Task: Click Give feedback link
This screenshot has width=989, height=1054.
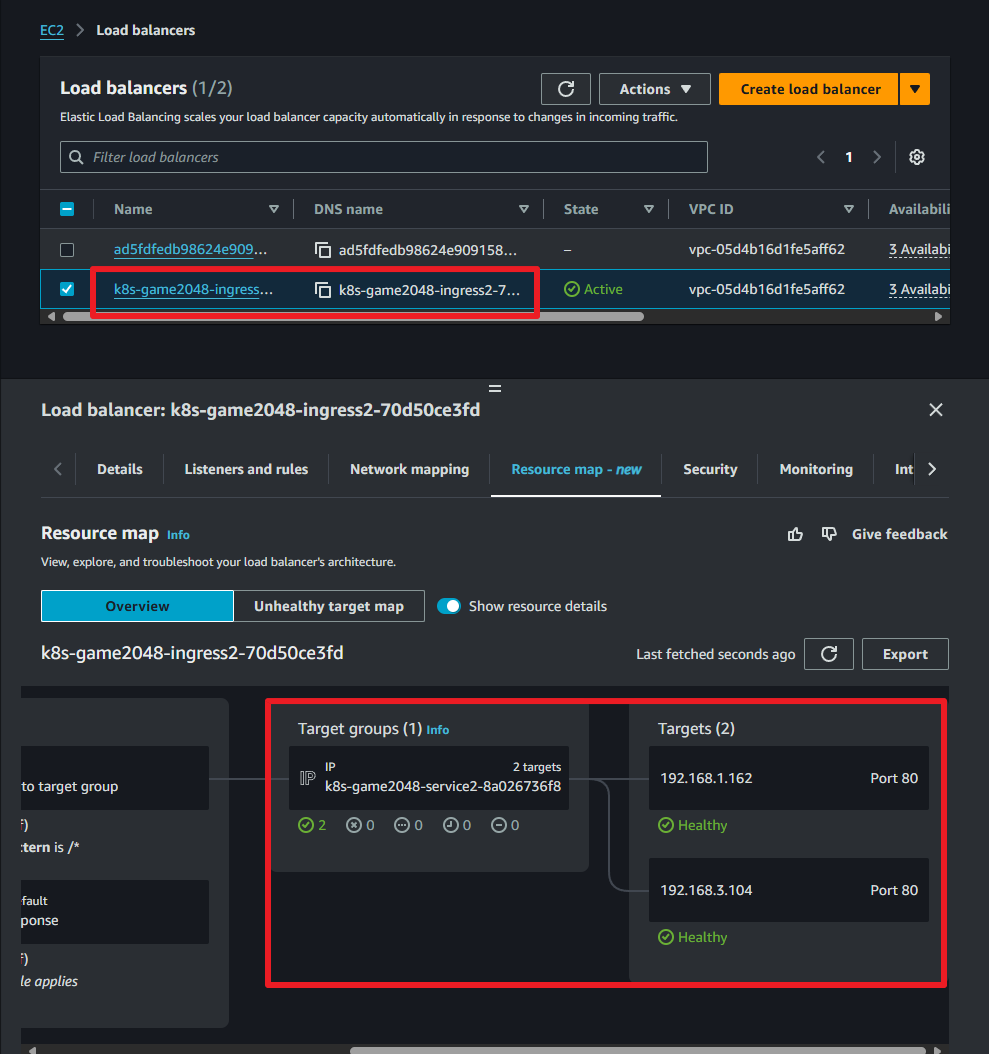Action: [x=900, y=534]
